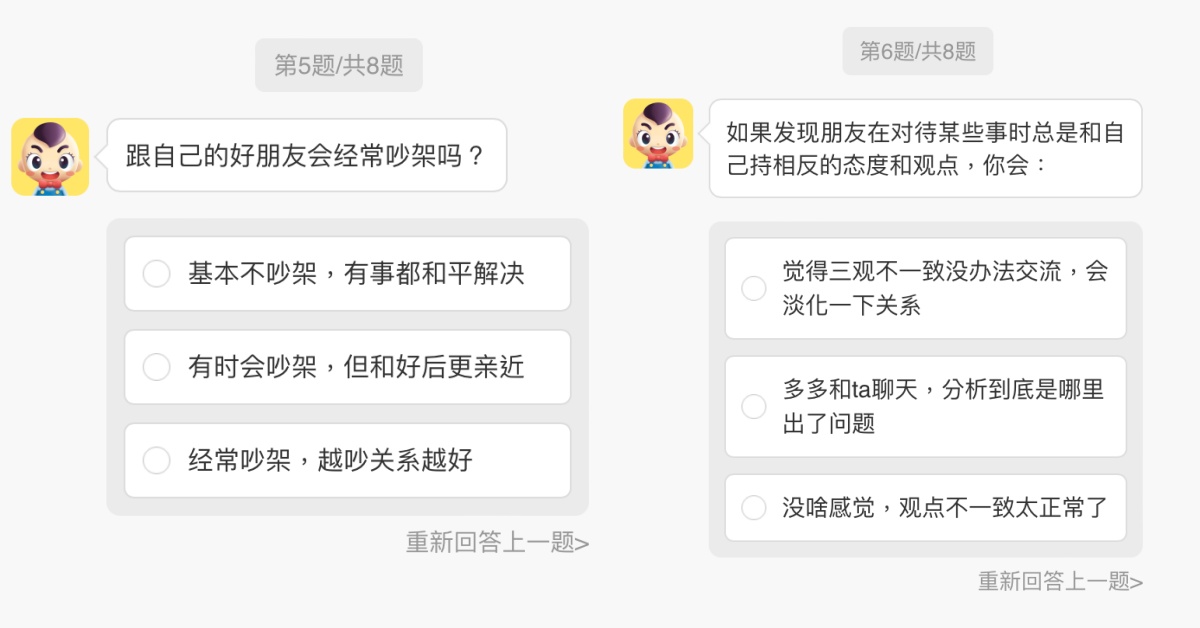
Task: Select radio button for 有时会吵架，但和好后更亲近
Action: (157, 367)
